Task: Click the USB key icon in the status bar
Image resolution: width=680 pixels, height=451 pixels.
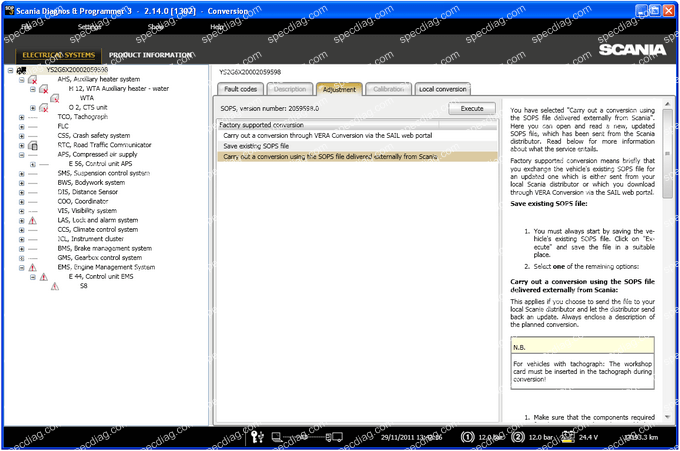Action: point(257,437)
